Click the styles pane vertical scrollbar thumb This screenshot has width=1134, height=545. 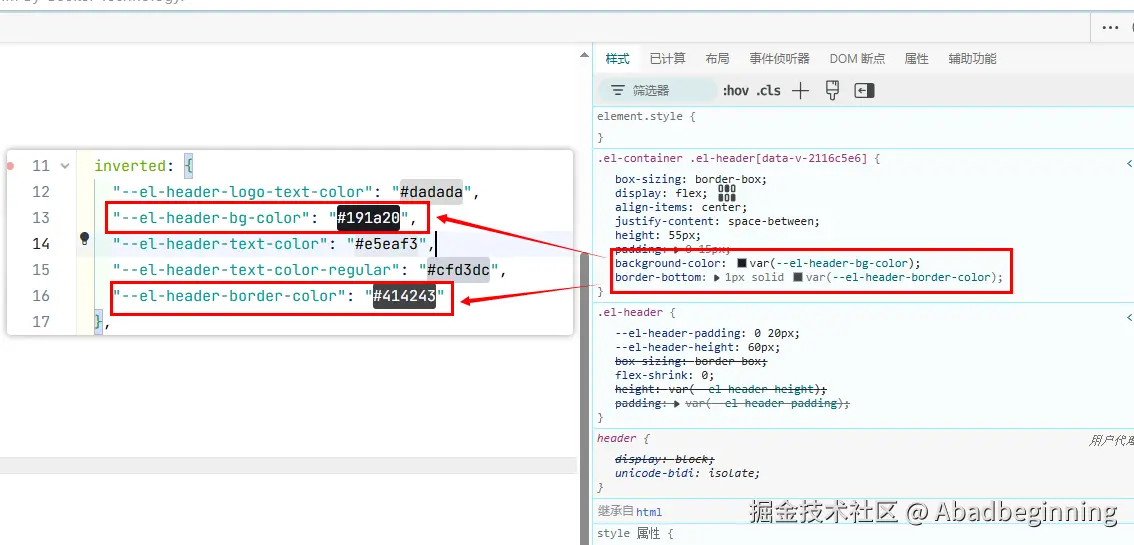(585, 398)
